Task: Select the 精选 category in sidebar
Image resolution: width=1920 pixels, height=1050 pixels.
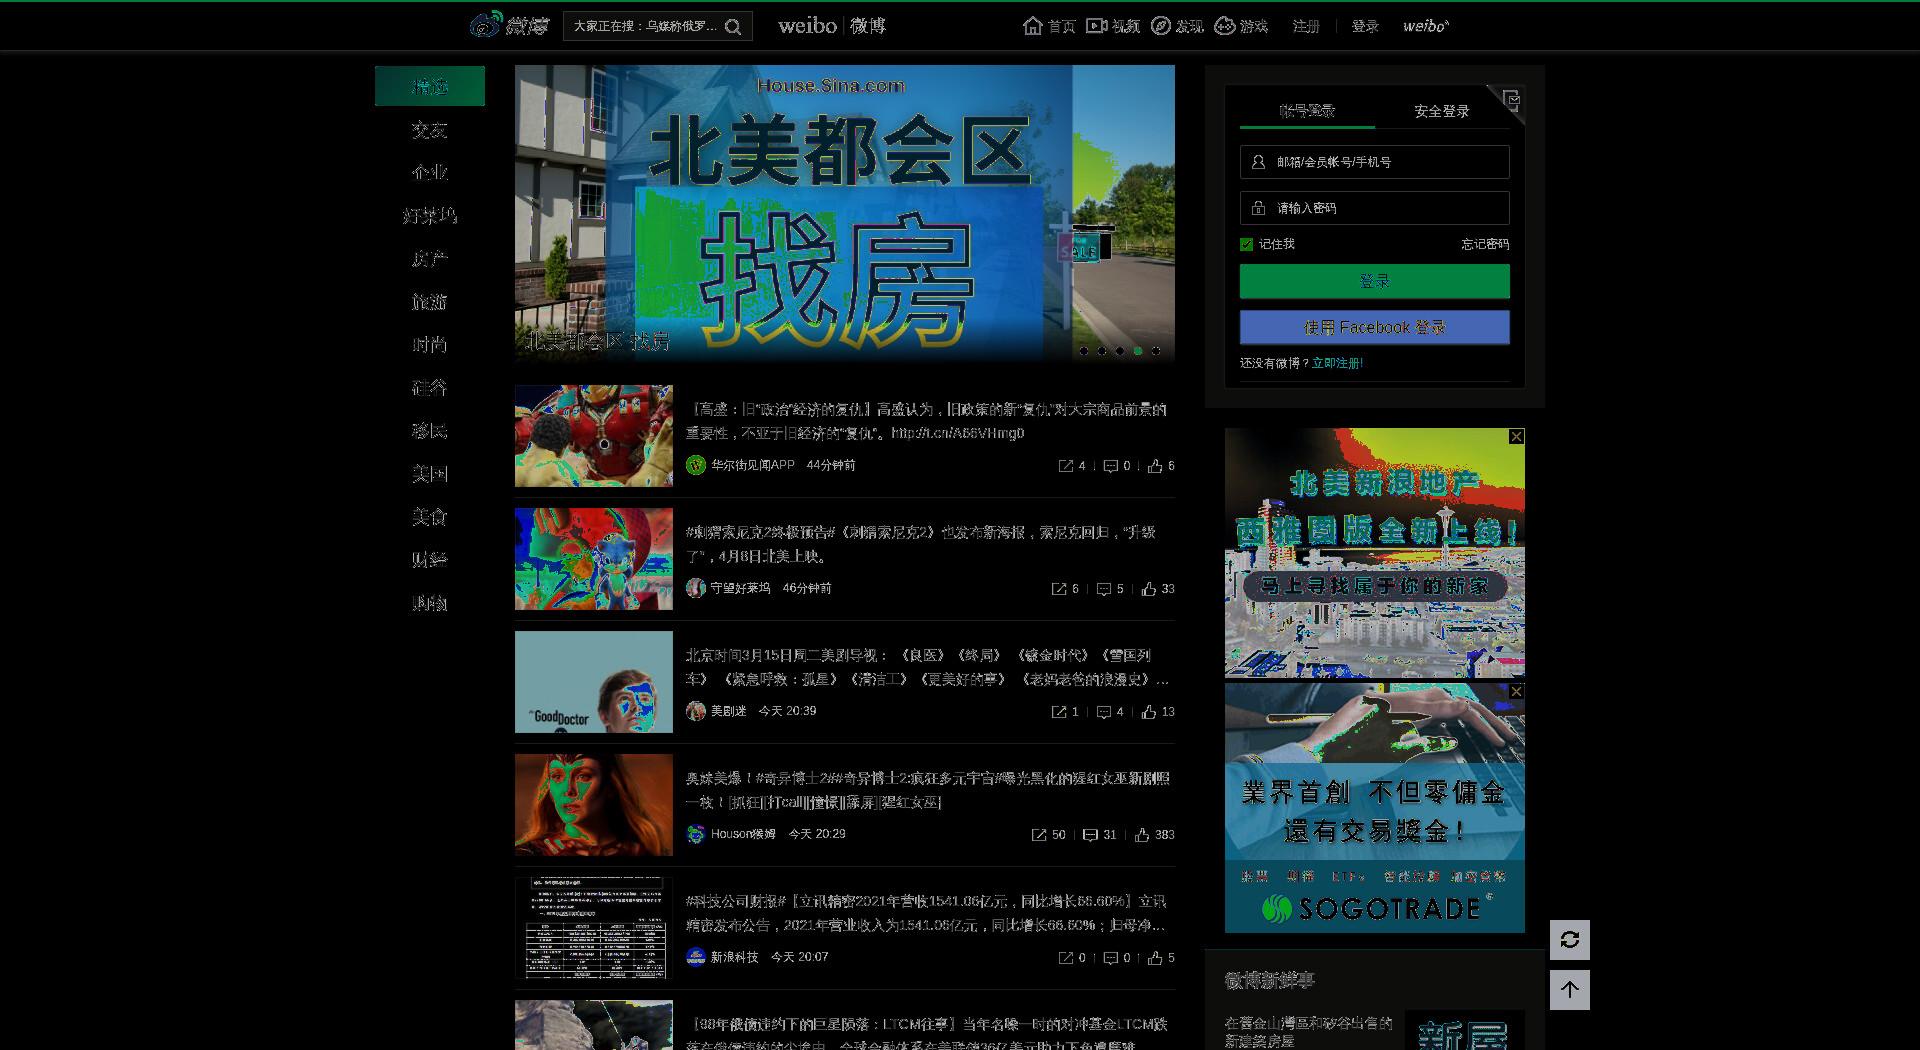Action: (430, 86)
